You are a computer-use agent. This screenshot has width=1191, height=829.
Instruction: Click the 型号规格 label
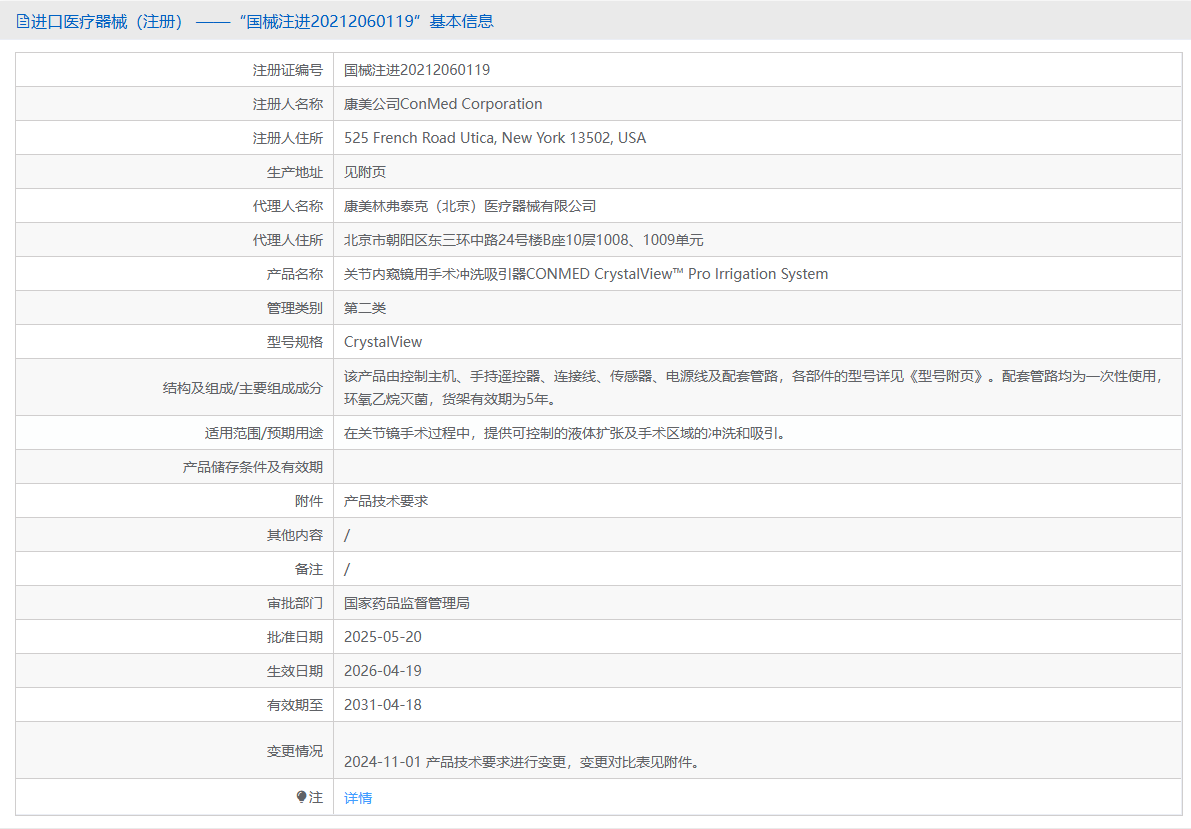(x=295, y=342)
